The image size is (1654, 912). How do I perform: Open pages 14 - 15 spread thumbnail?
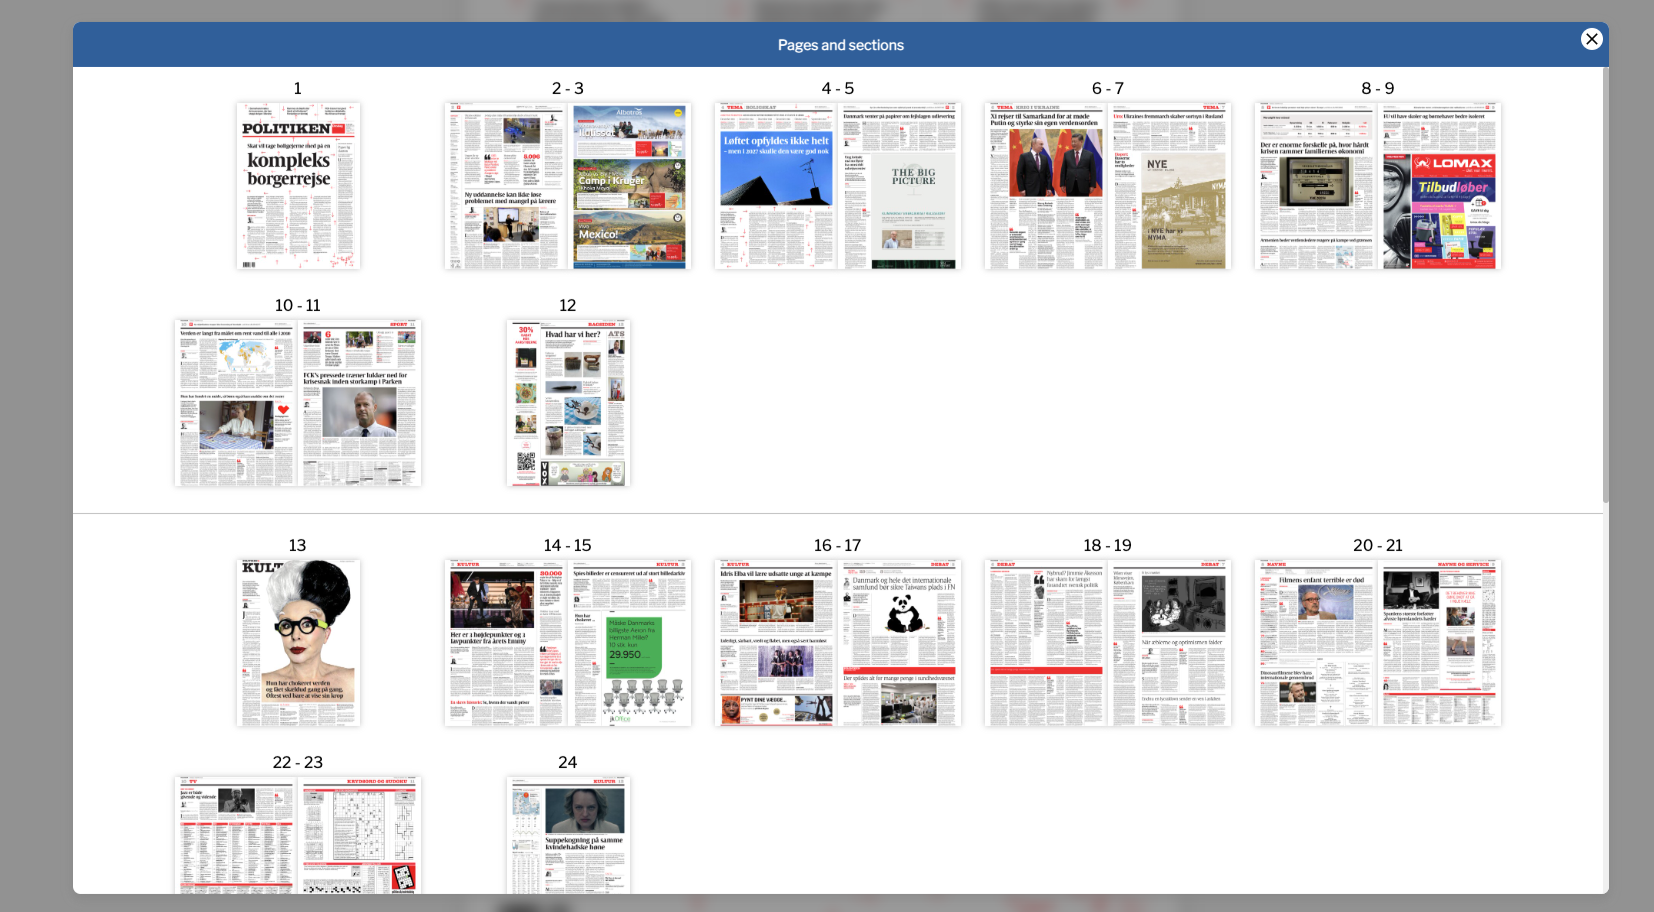(x=568, y=643)
